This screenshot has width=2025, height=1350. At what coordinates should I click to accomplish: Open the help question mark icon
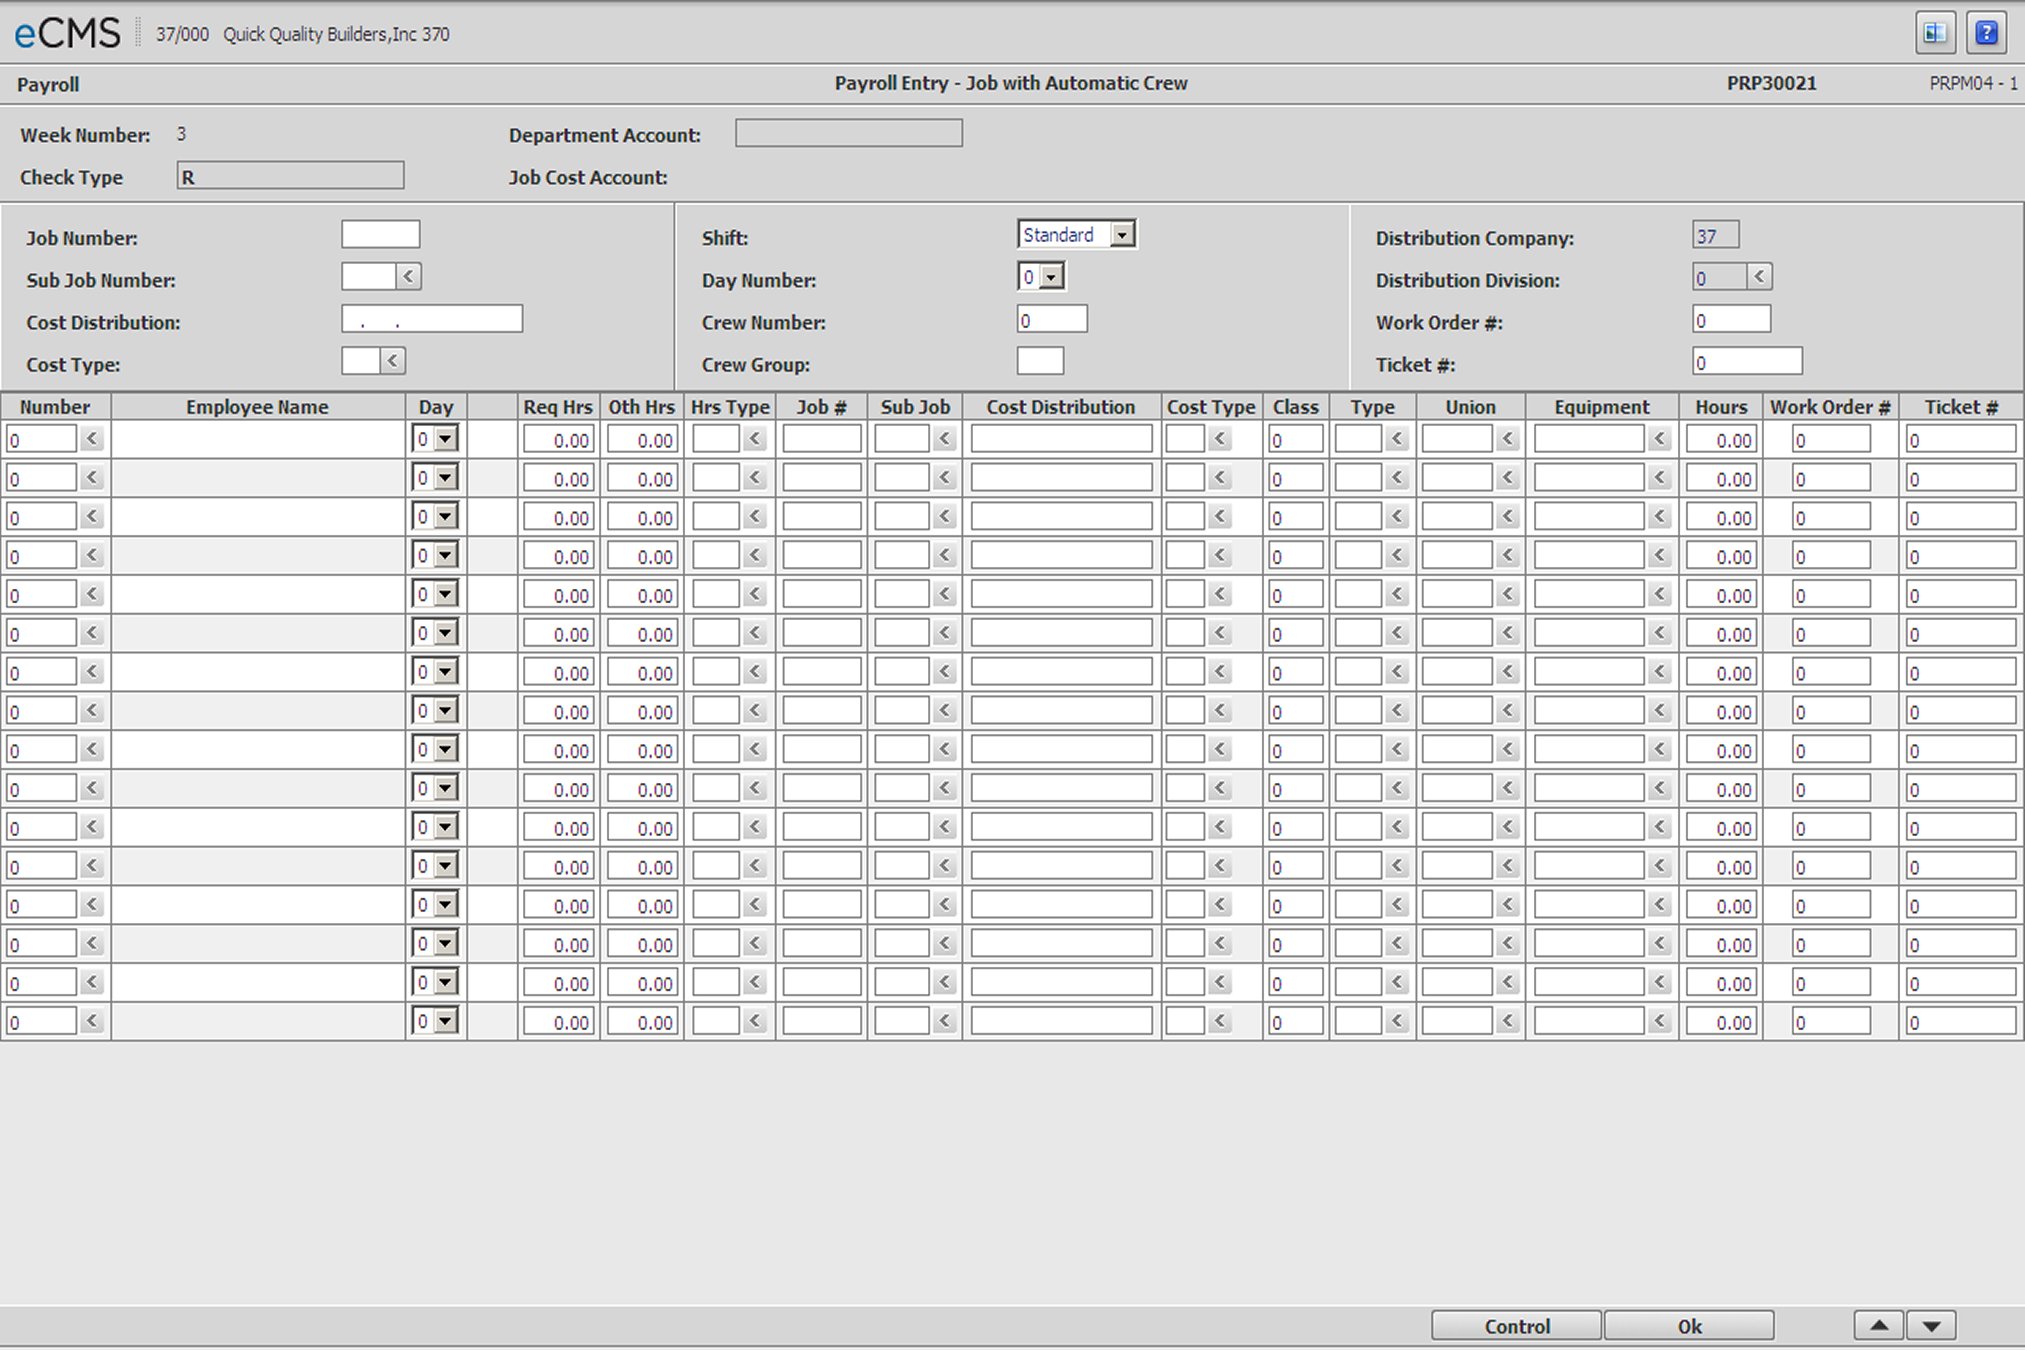(x=1986, y=33)
